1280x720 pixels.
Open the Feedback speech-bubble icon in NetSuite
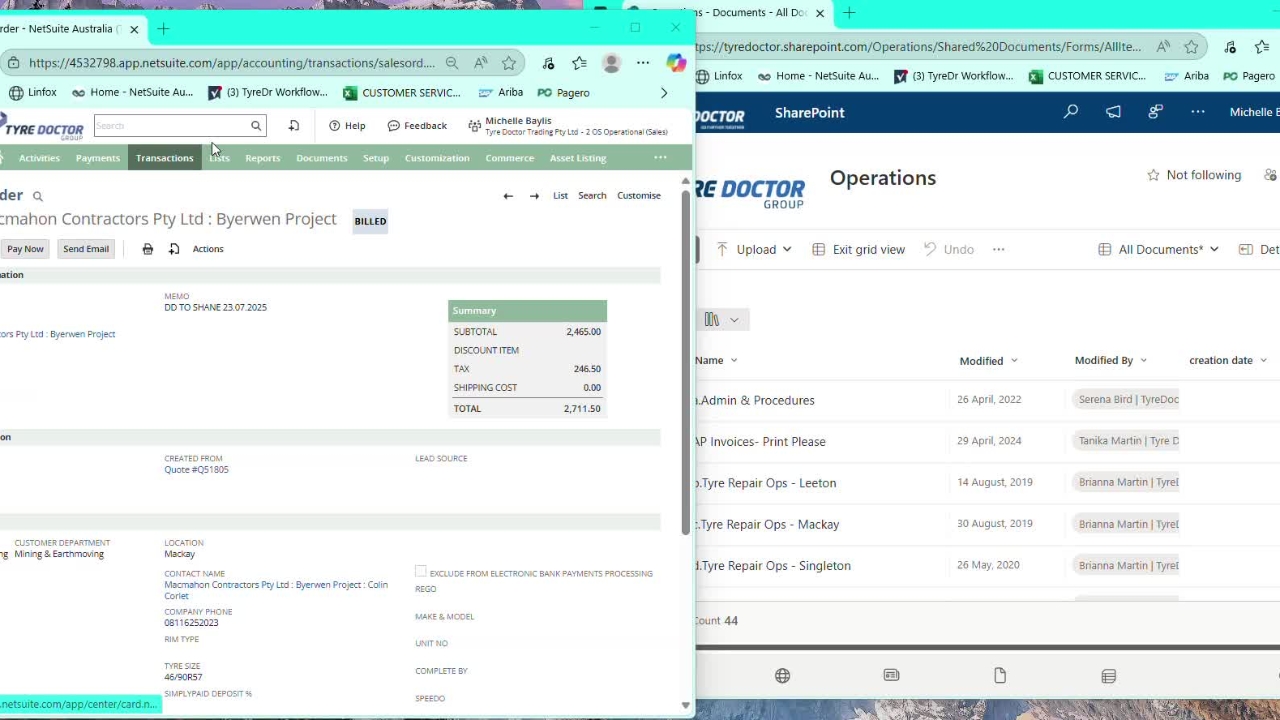[x=394, y=126]
